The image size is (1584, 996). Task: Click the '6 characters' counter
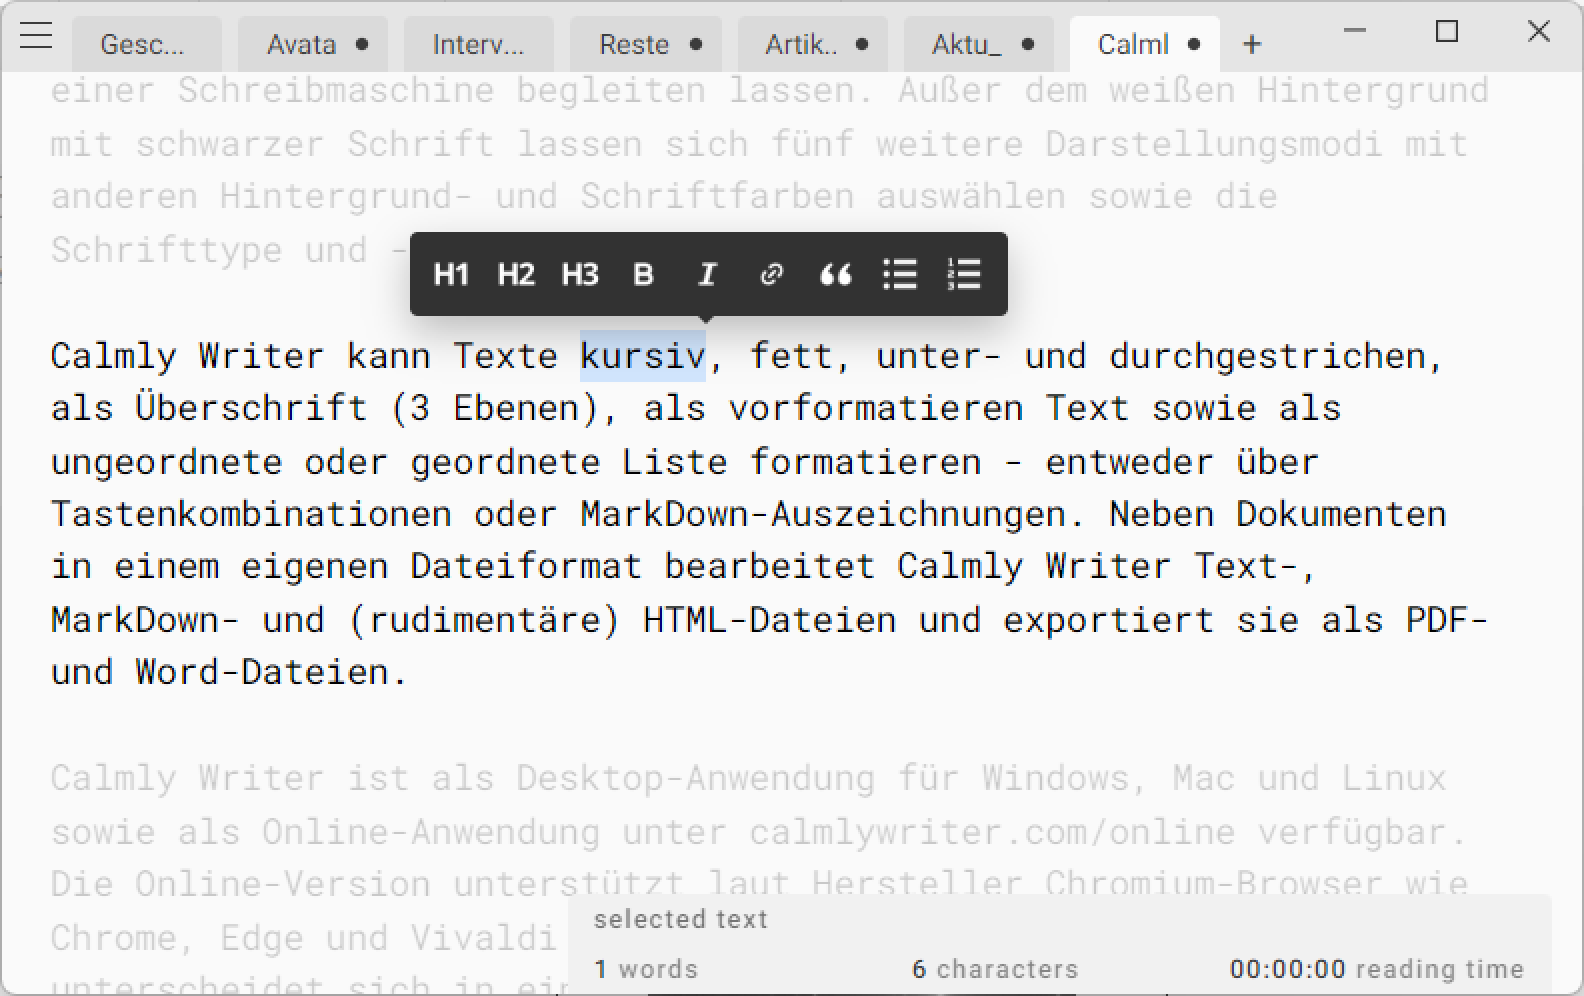point(995,969)
